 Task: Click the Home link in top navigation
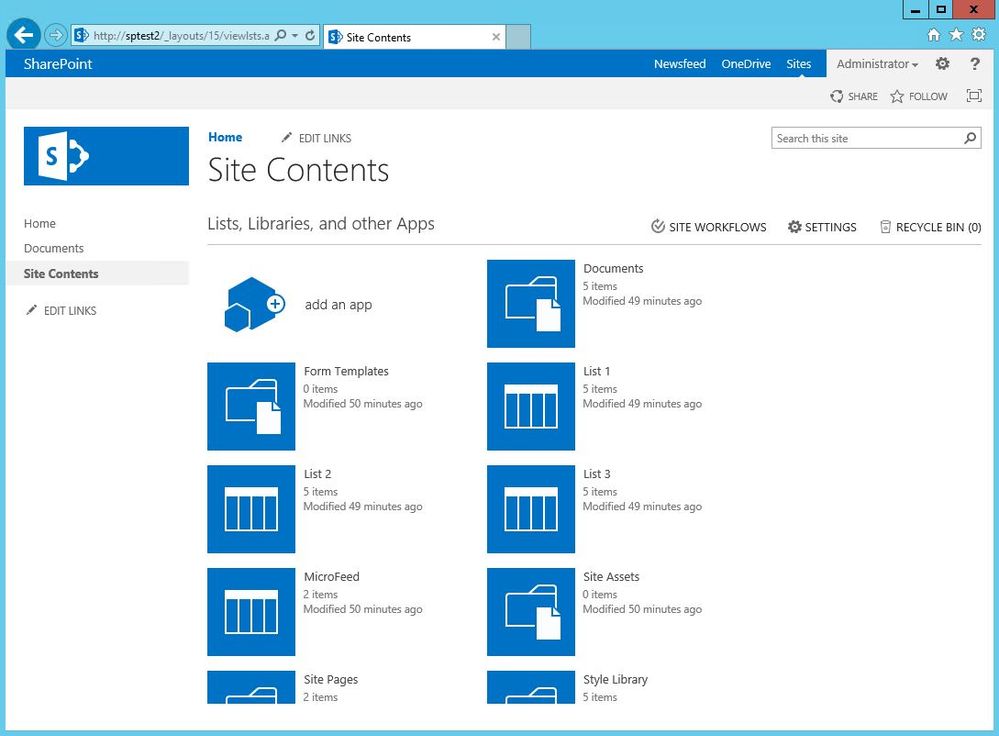click(x=225, y=137)
